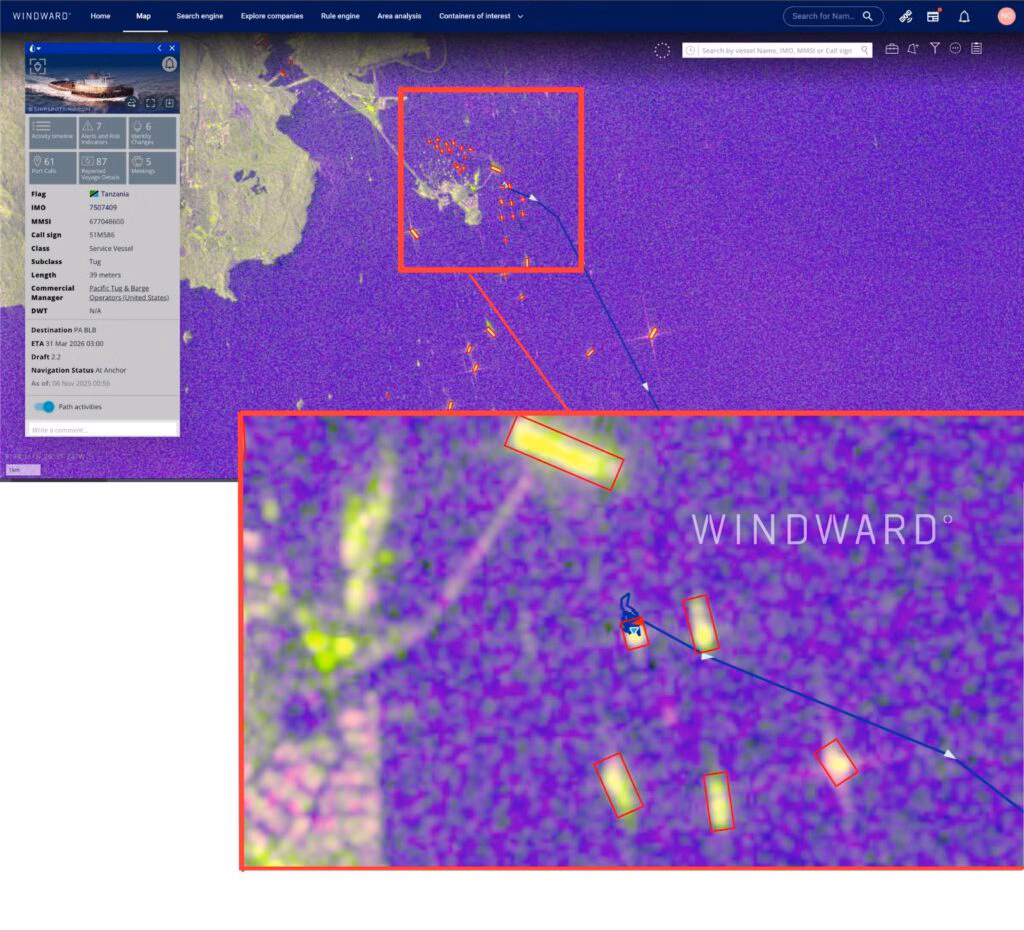Open the briefcase icon on map toolbar

point(891,48)
